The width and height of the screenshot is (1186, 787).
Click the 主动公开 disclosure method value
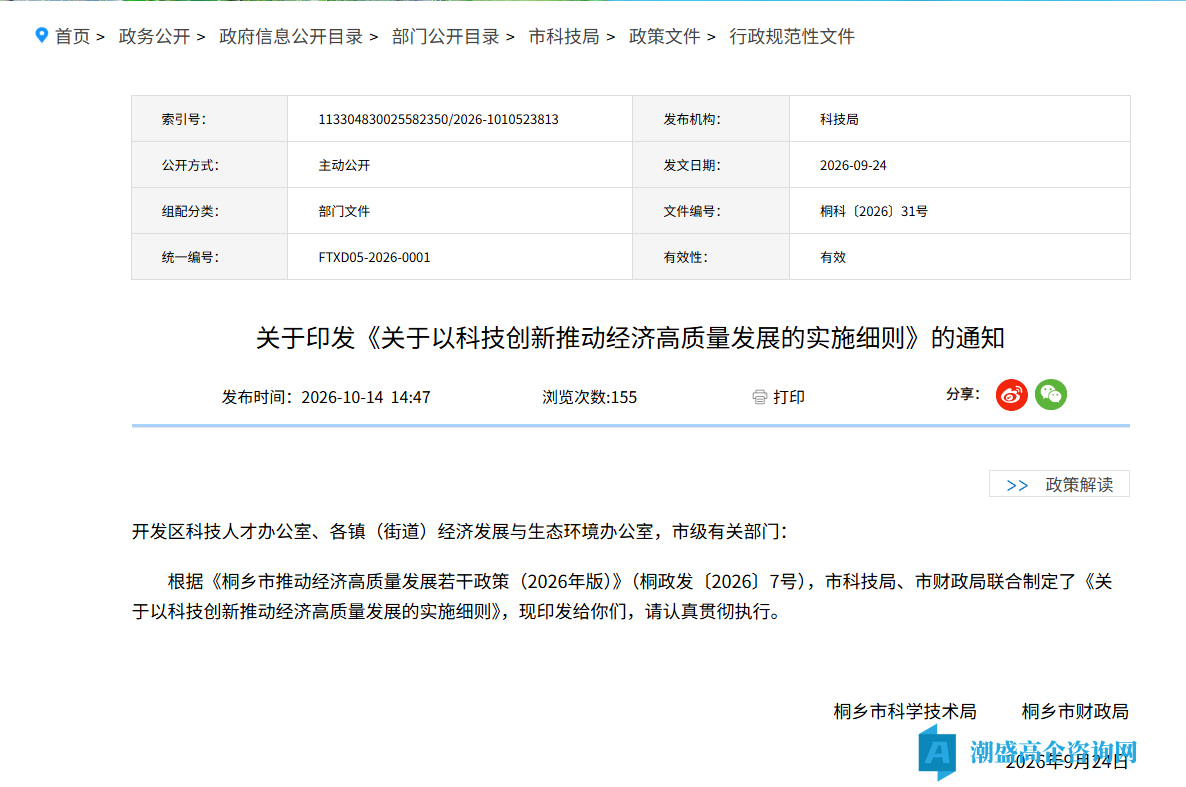click(344, 166)
